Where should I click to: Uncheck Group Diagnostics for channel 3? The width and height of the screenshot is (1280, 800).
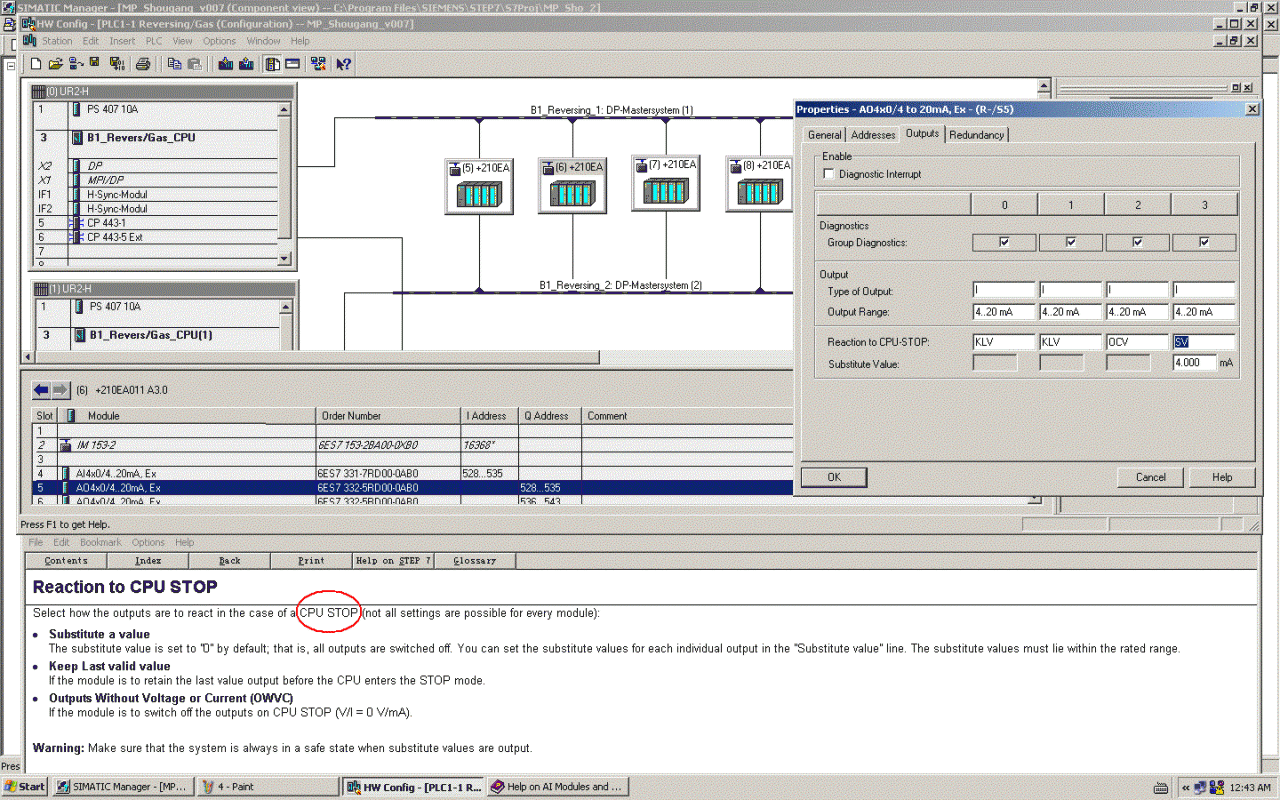pyautogui.click(x=1204, y=242)
